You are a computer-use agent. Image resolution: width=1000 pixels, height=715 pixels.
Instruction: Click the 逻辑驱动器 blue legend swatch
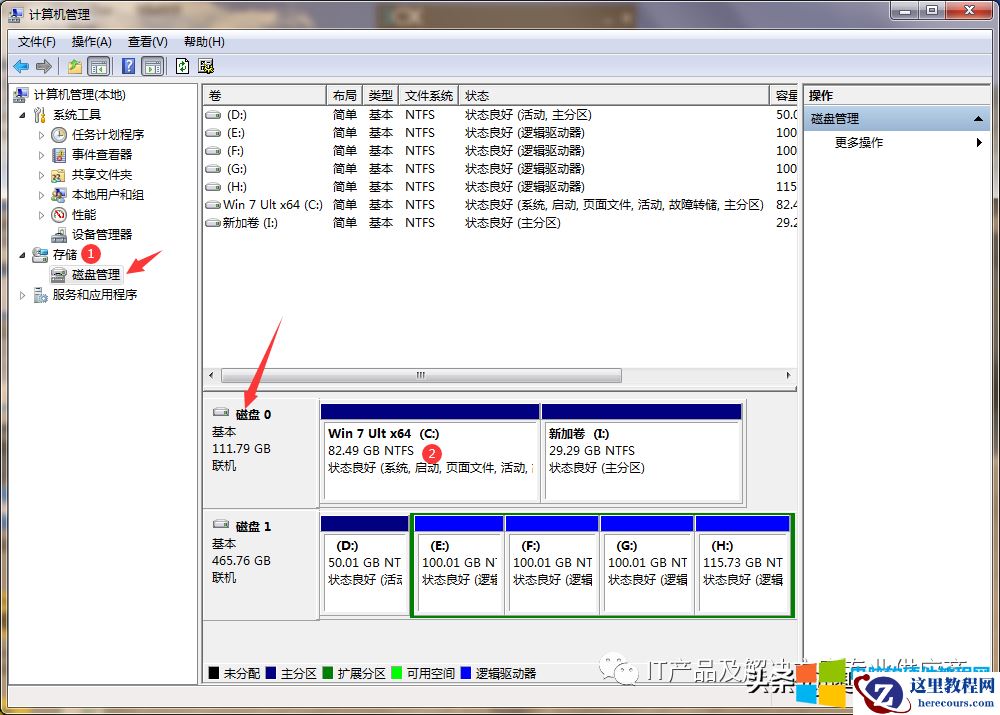pyautogui.click(x=466, y=673)
